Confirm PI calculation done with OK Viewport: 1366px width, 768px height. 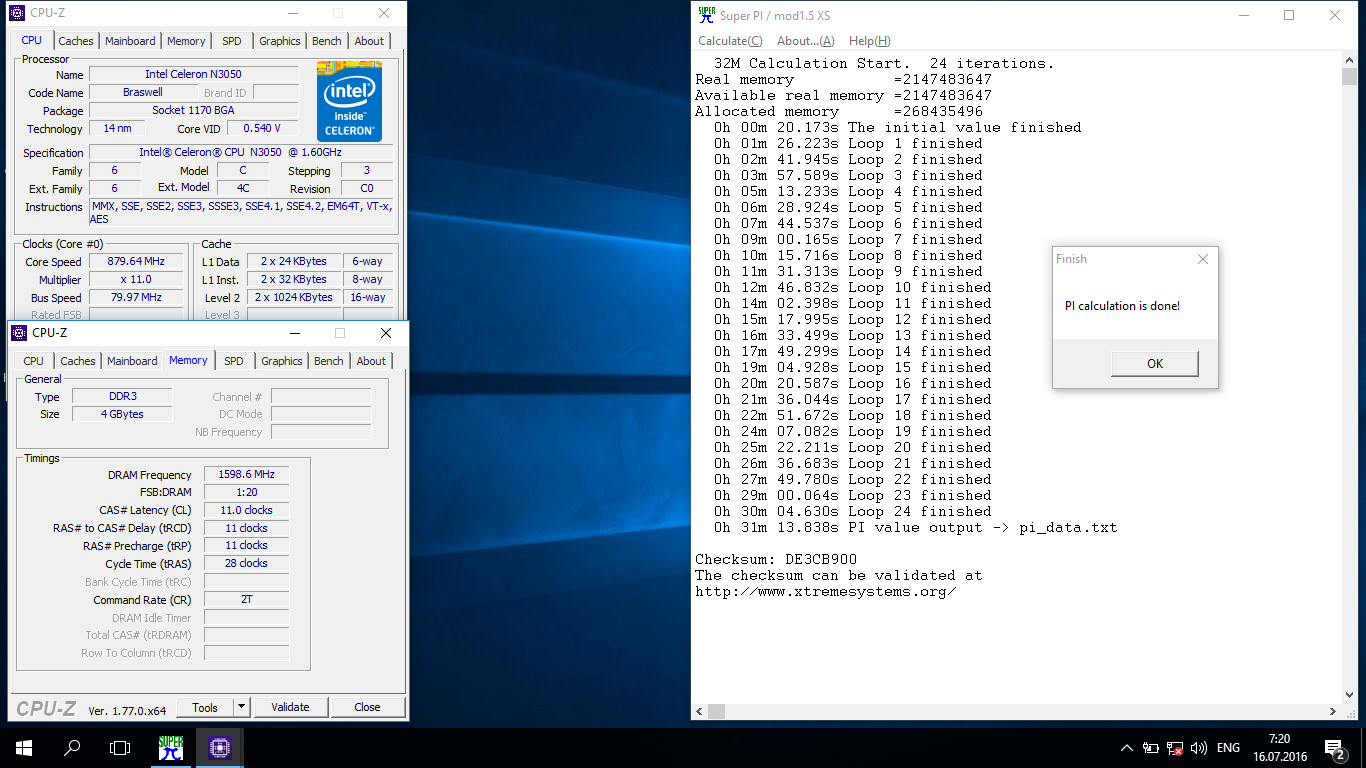tap(1154, 363)
